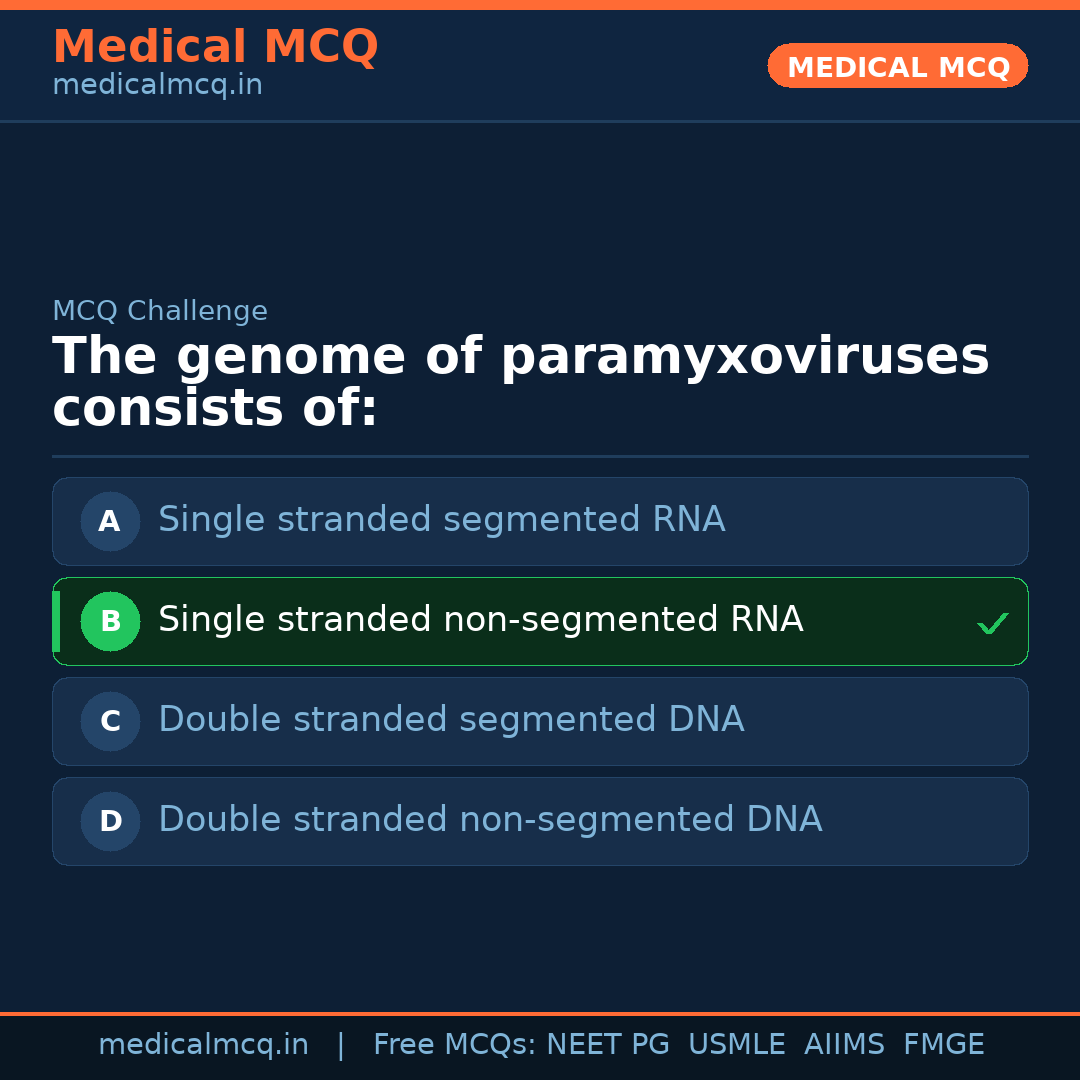This screenshot has width=1080, height=1080.
Task: Visit medicalmcq.in link under header title
Action: pos(157,86)
